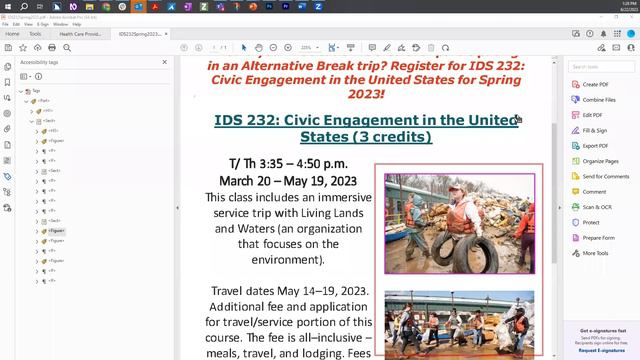The image size is (640, 360).
Task: Open Create PDF tool
Action: pos(590,84)
